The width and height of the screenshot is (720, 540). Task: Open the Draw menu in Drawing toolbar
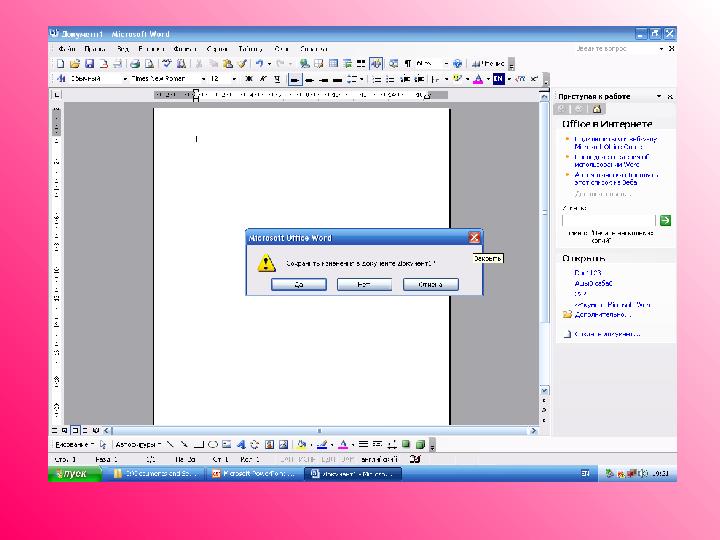pyautogui.click(x=74, y=444)
